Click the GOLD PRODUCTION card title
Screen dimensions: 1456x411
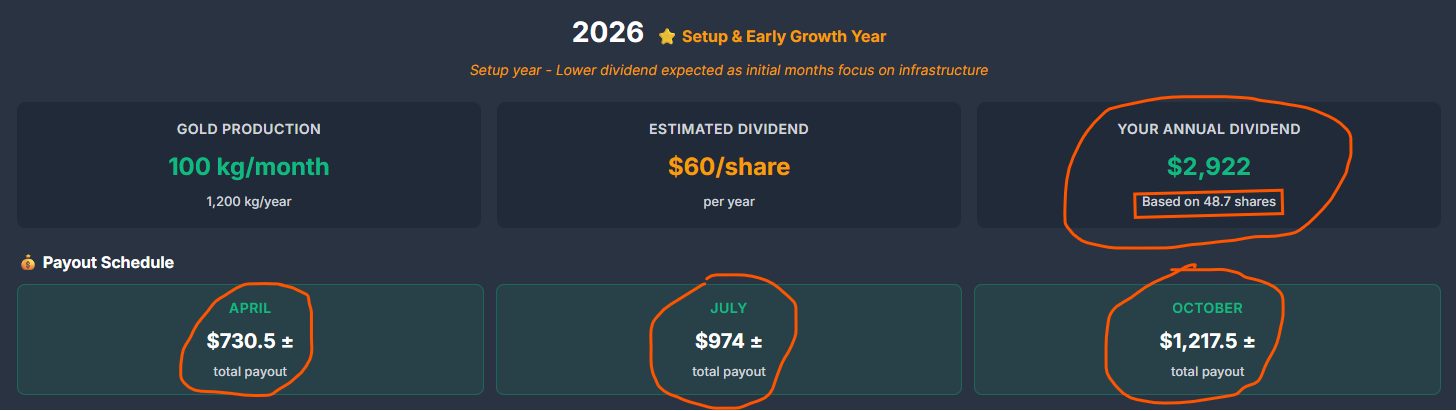click(249, 129)
